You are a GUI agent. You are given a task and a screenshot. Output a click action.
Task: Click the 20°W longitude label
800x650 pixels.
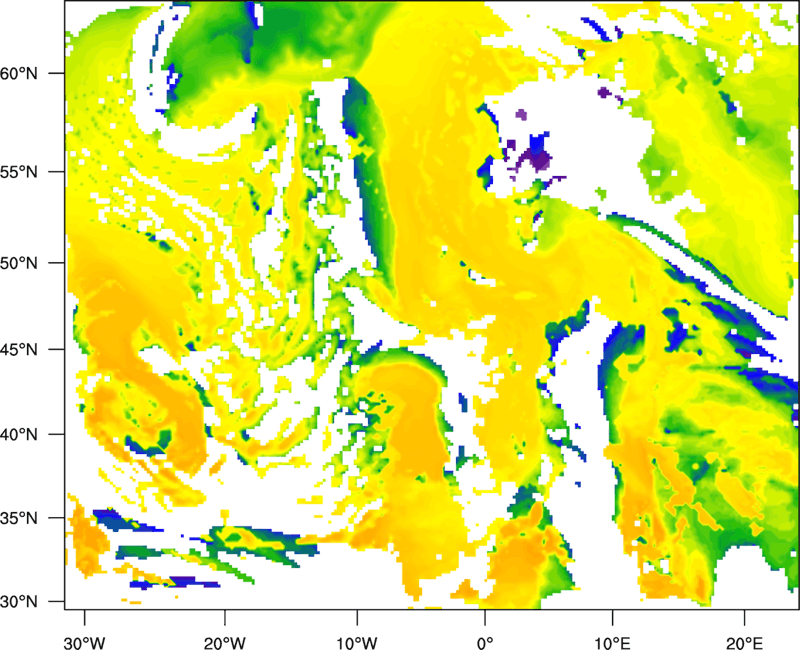coord(224,643)
